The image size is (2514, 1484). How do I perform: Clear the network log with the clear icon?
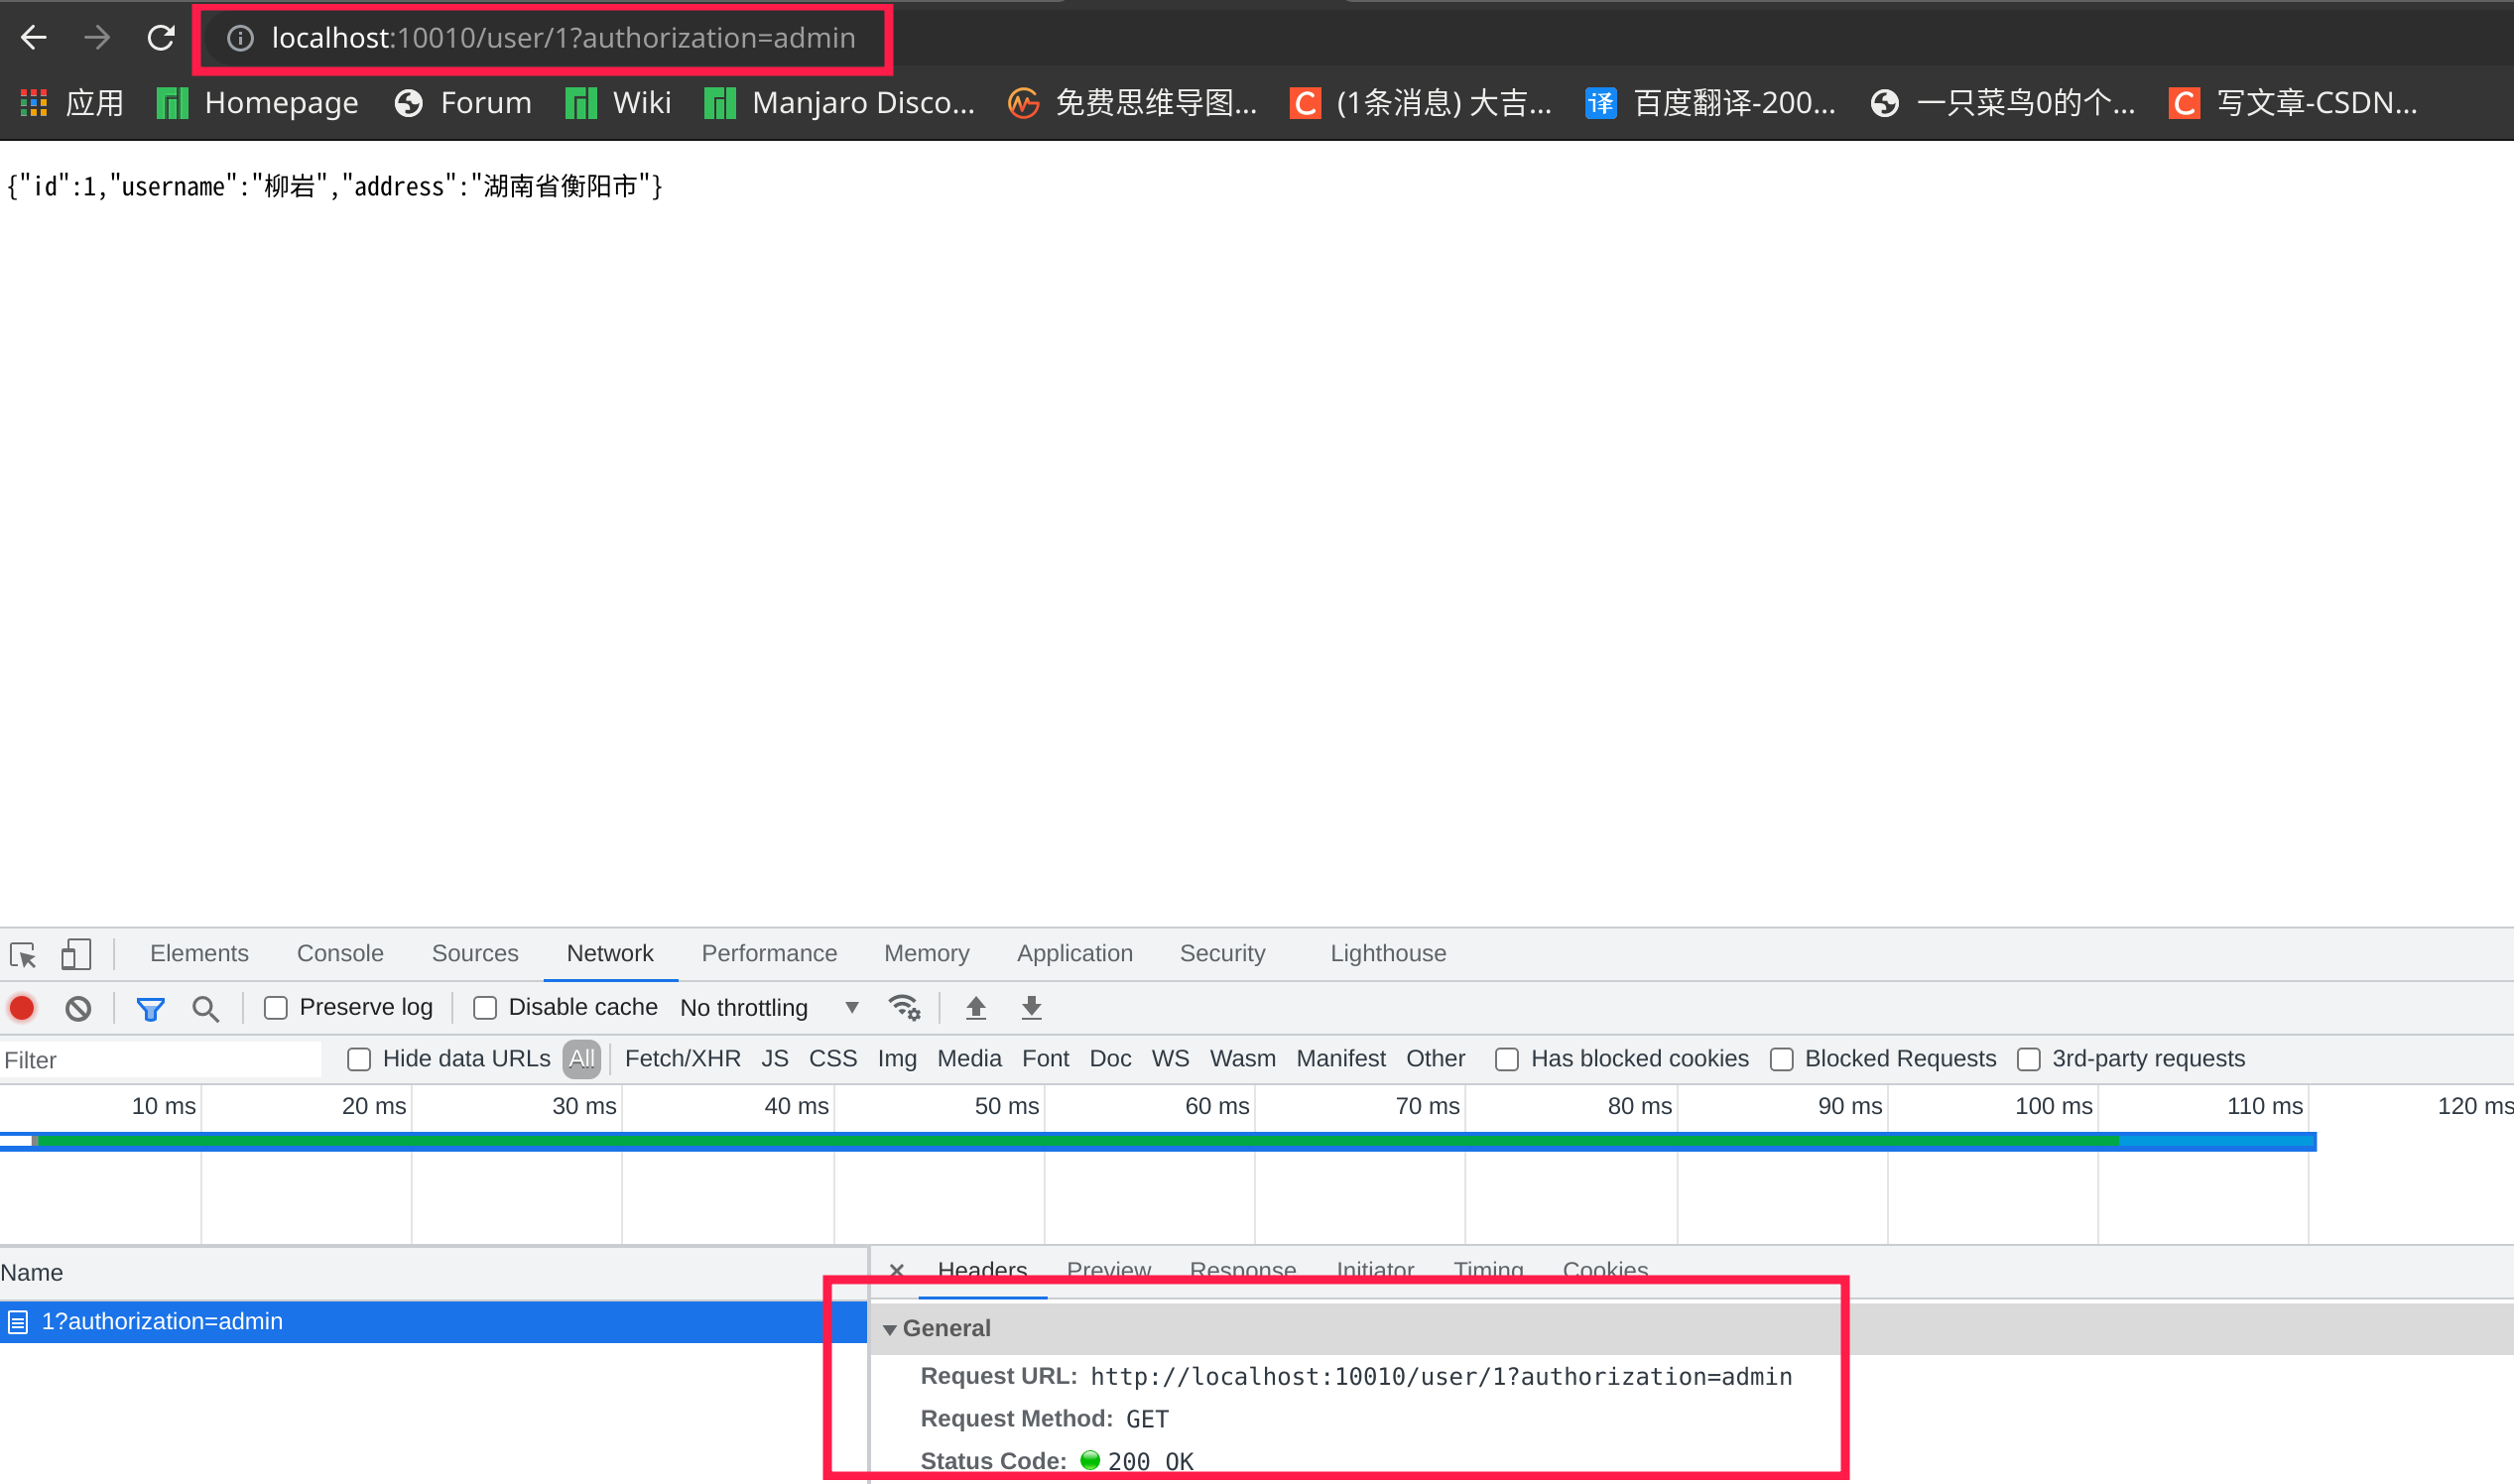pyautogui.click(x=78, y=1008)
